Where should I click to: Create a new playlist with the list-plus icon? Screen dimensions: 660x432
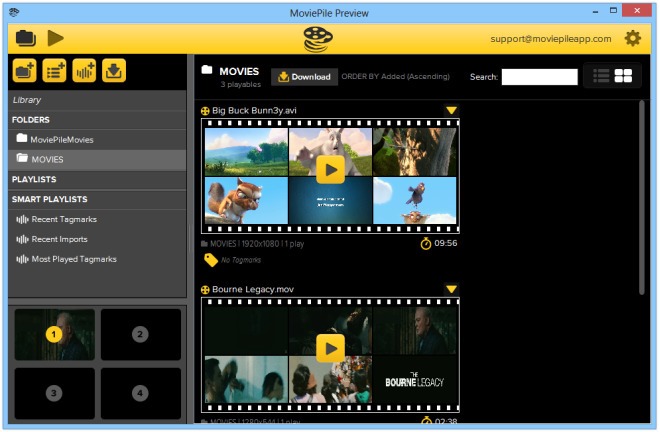54,71
